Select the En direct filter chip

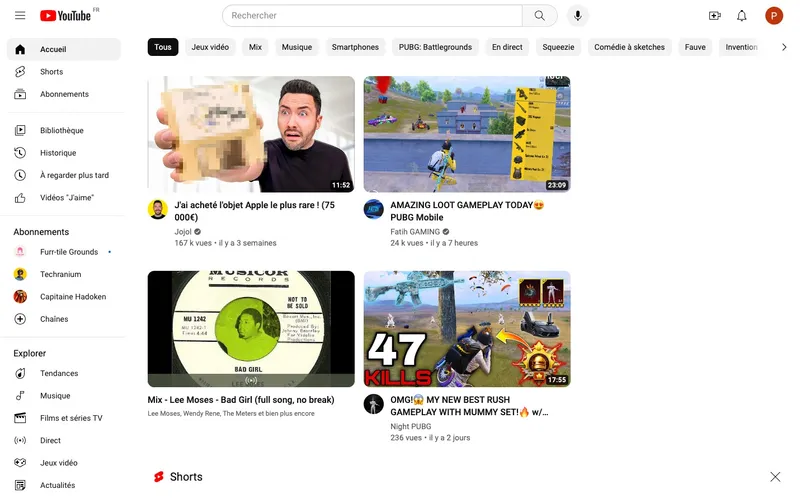click(x=507, y=47)
